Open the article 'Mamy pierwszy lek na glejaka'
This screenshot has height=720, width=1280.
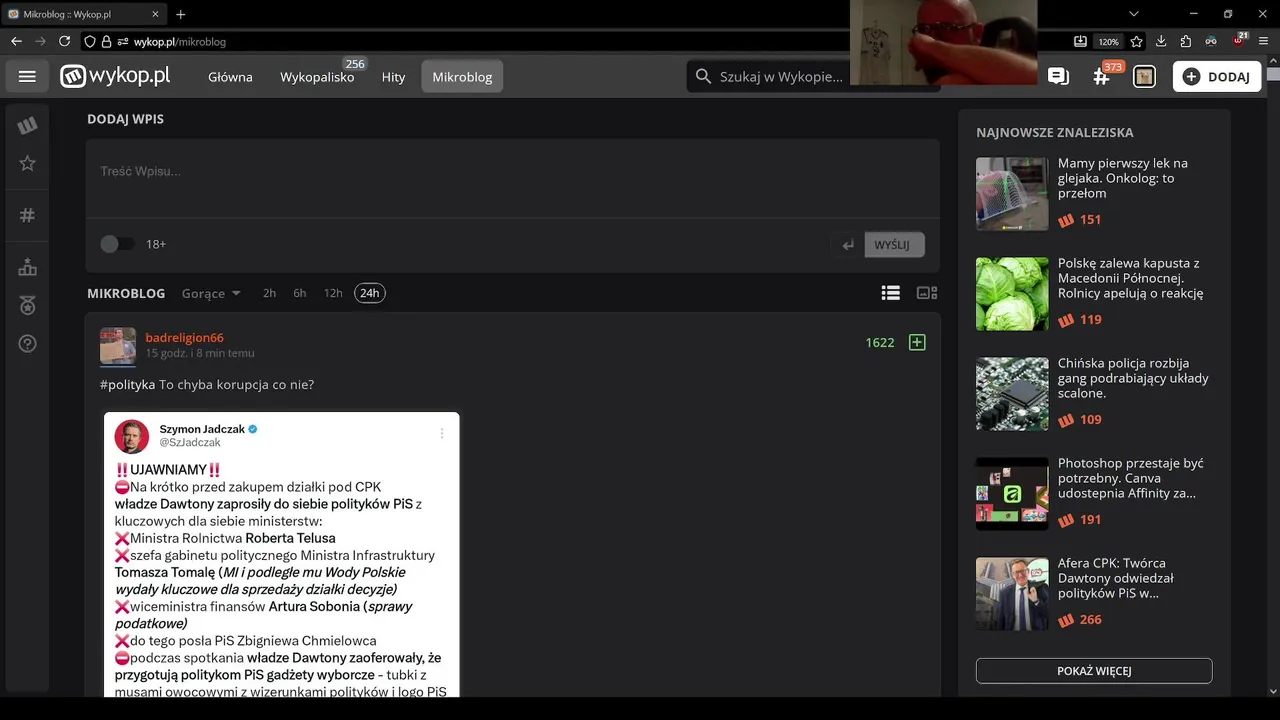click(x=1123, y=178)
